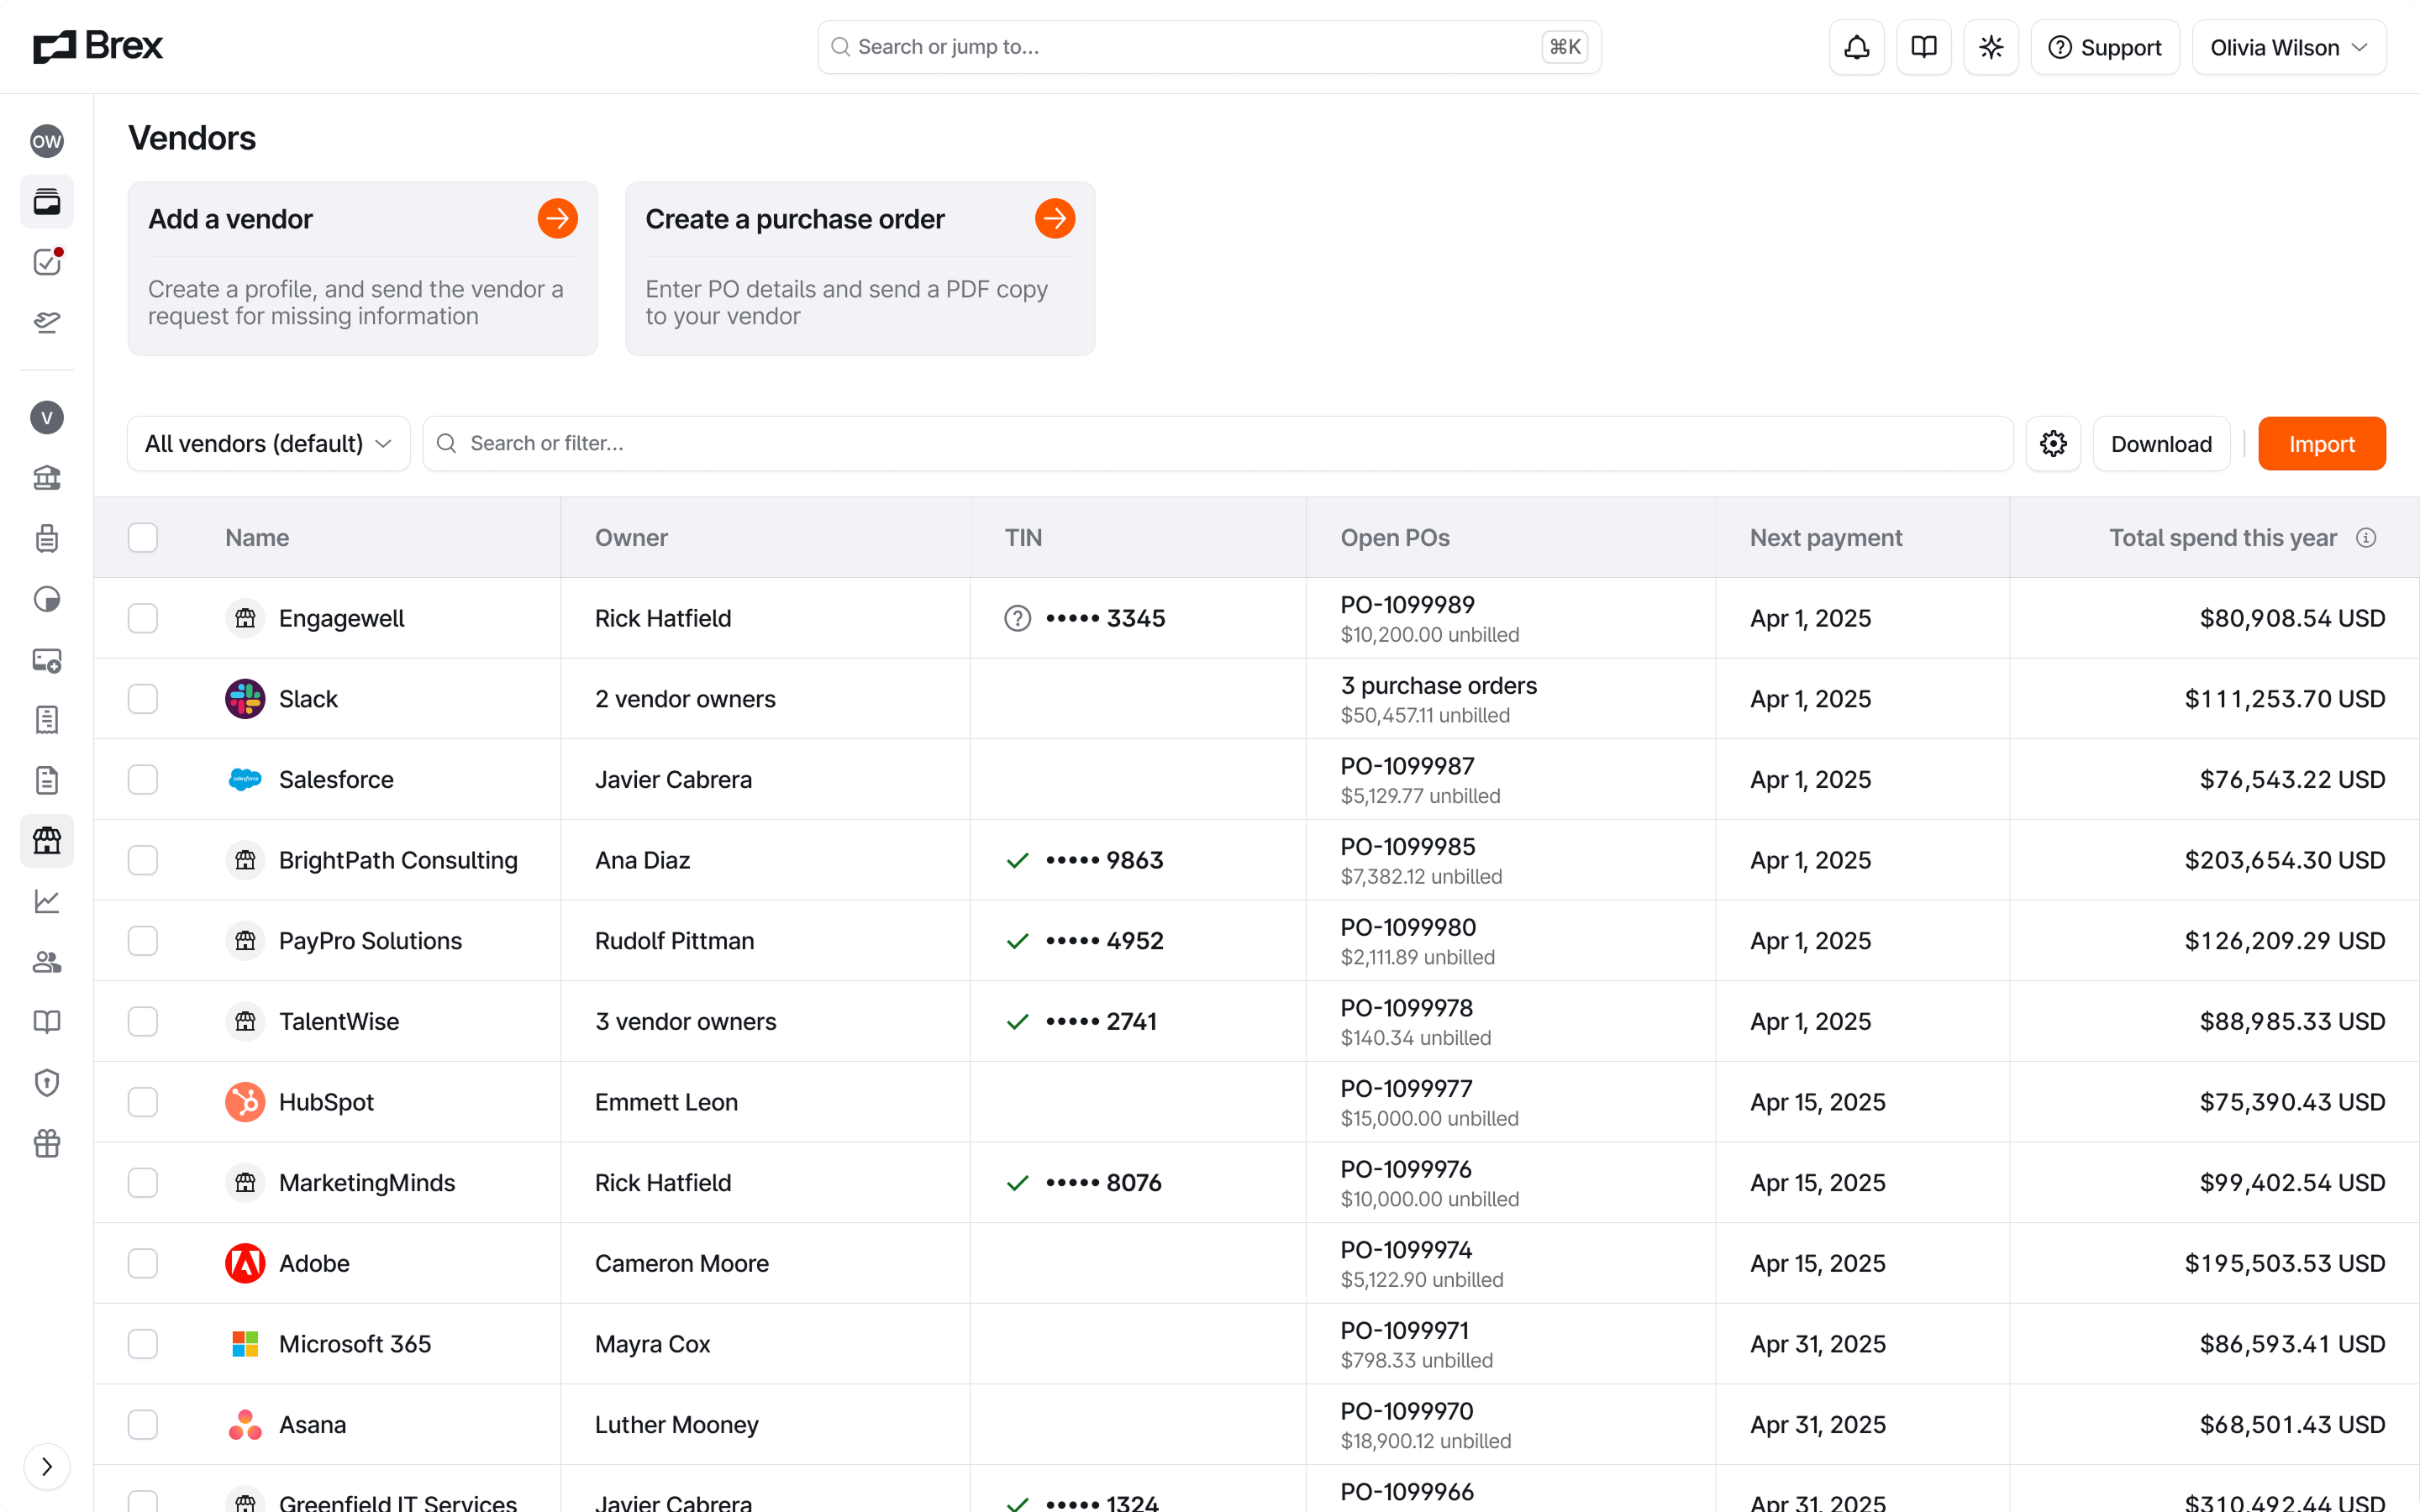Click the orange Import button
2420x1512 pixels.
2321,444
